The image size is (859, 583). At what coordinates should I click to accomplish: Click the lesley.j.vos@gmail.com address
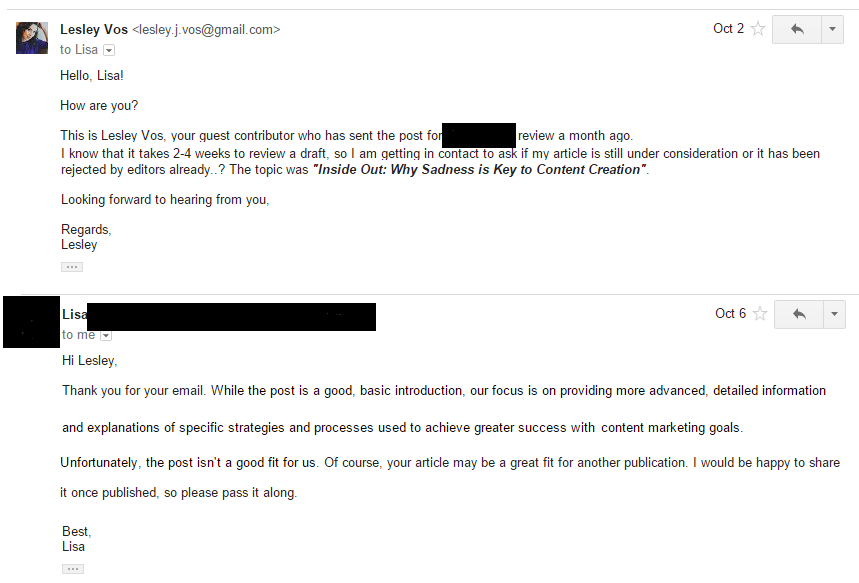206,30
